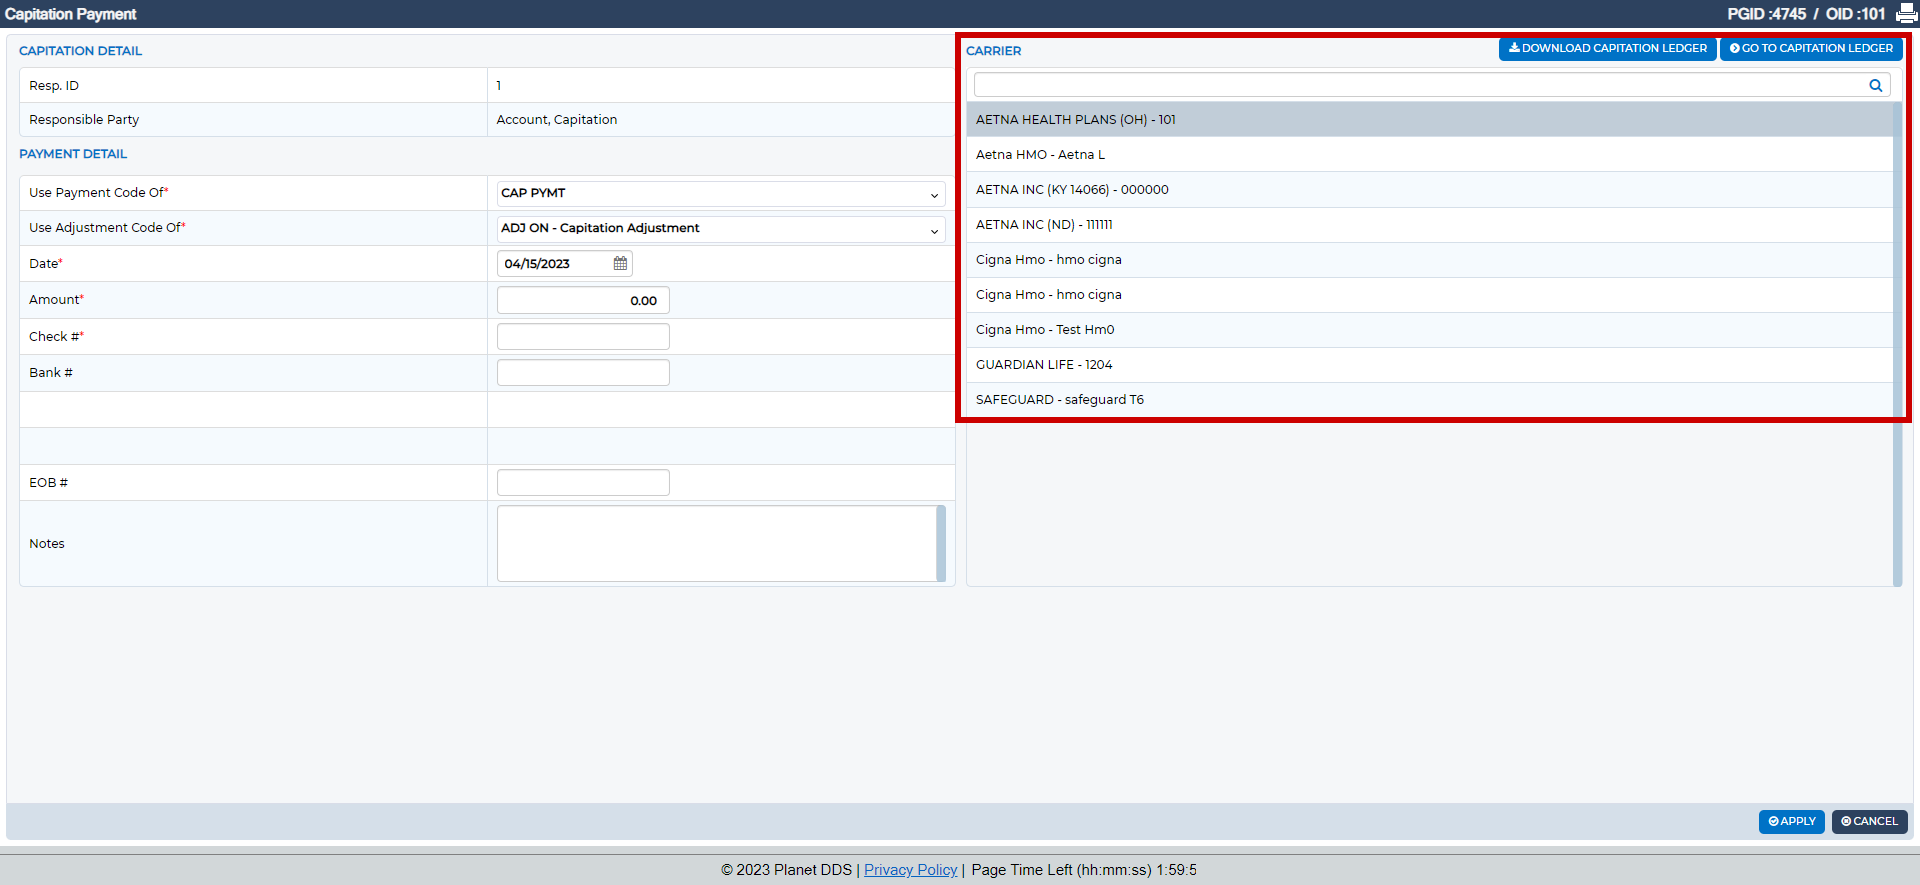Open the Use Adjustment Code Of dropdown
1920x885 pixels.
tap(721, 228)
